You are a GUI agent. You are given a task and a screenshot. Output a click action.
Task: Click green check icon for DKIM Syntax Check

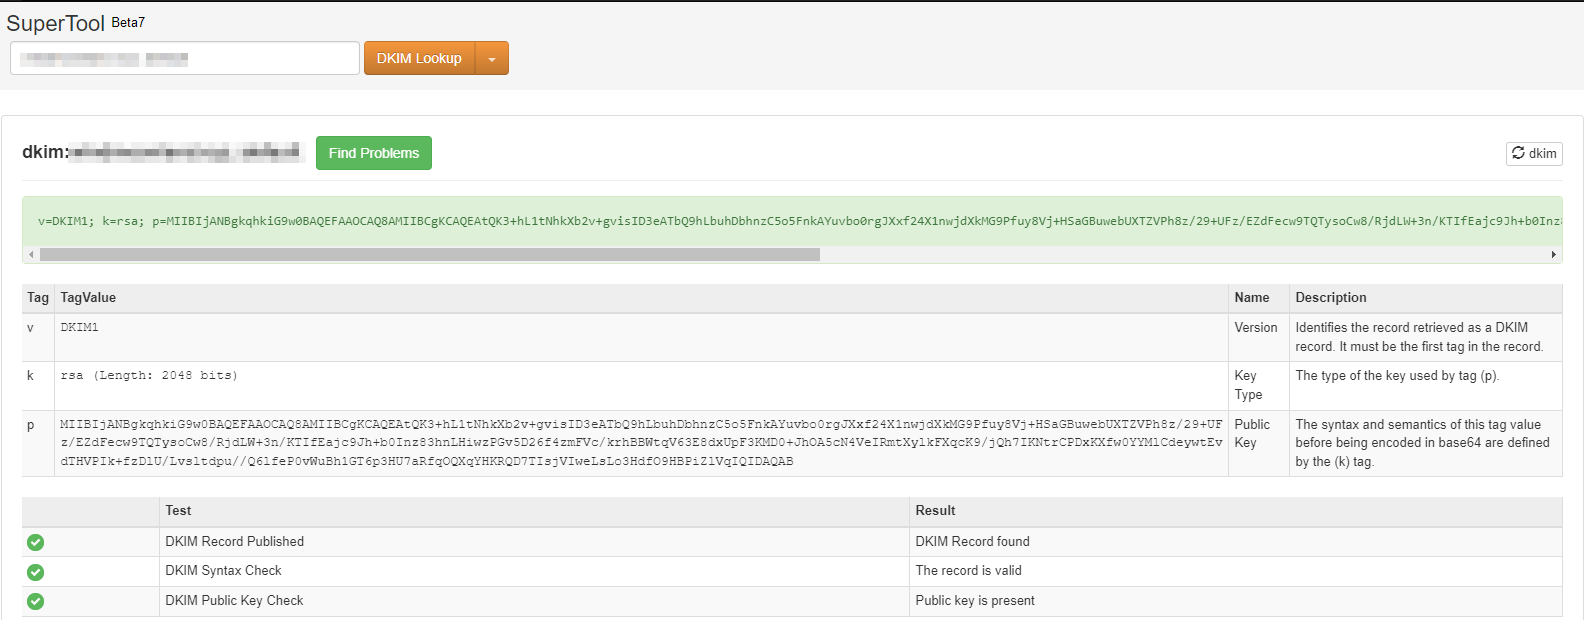[36, 572]
